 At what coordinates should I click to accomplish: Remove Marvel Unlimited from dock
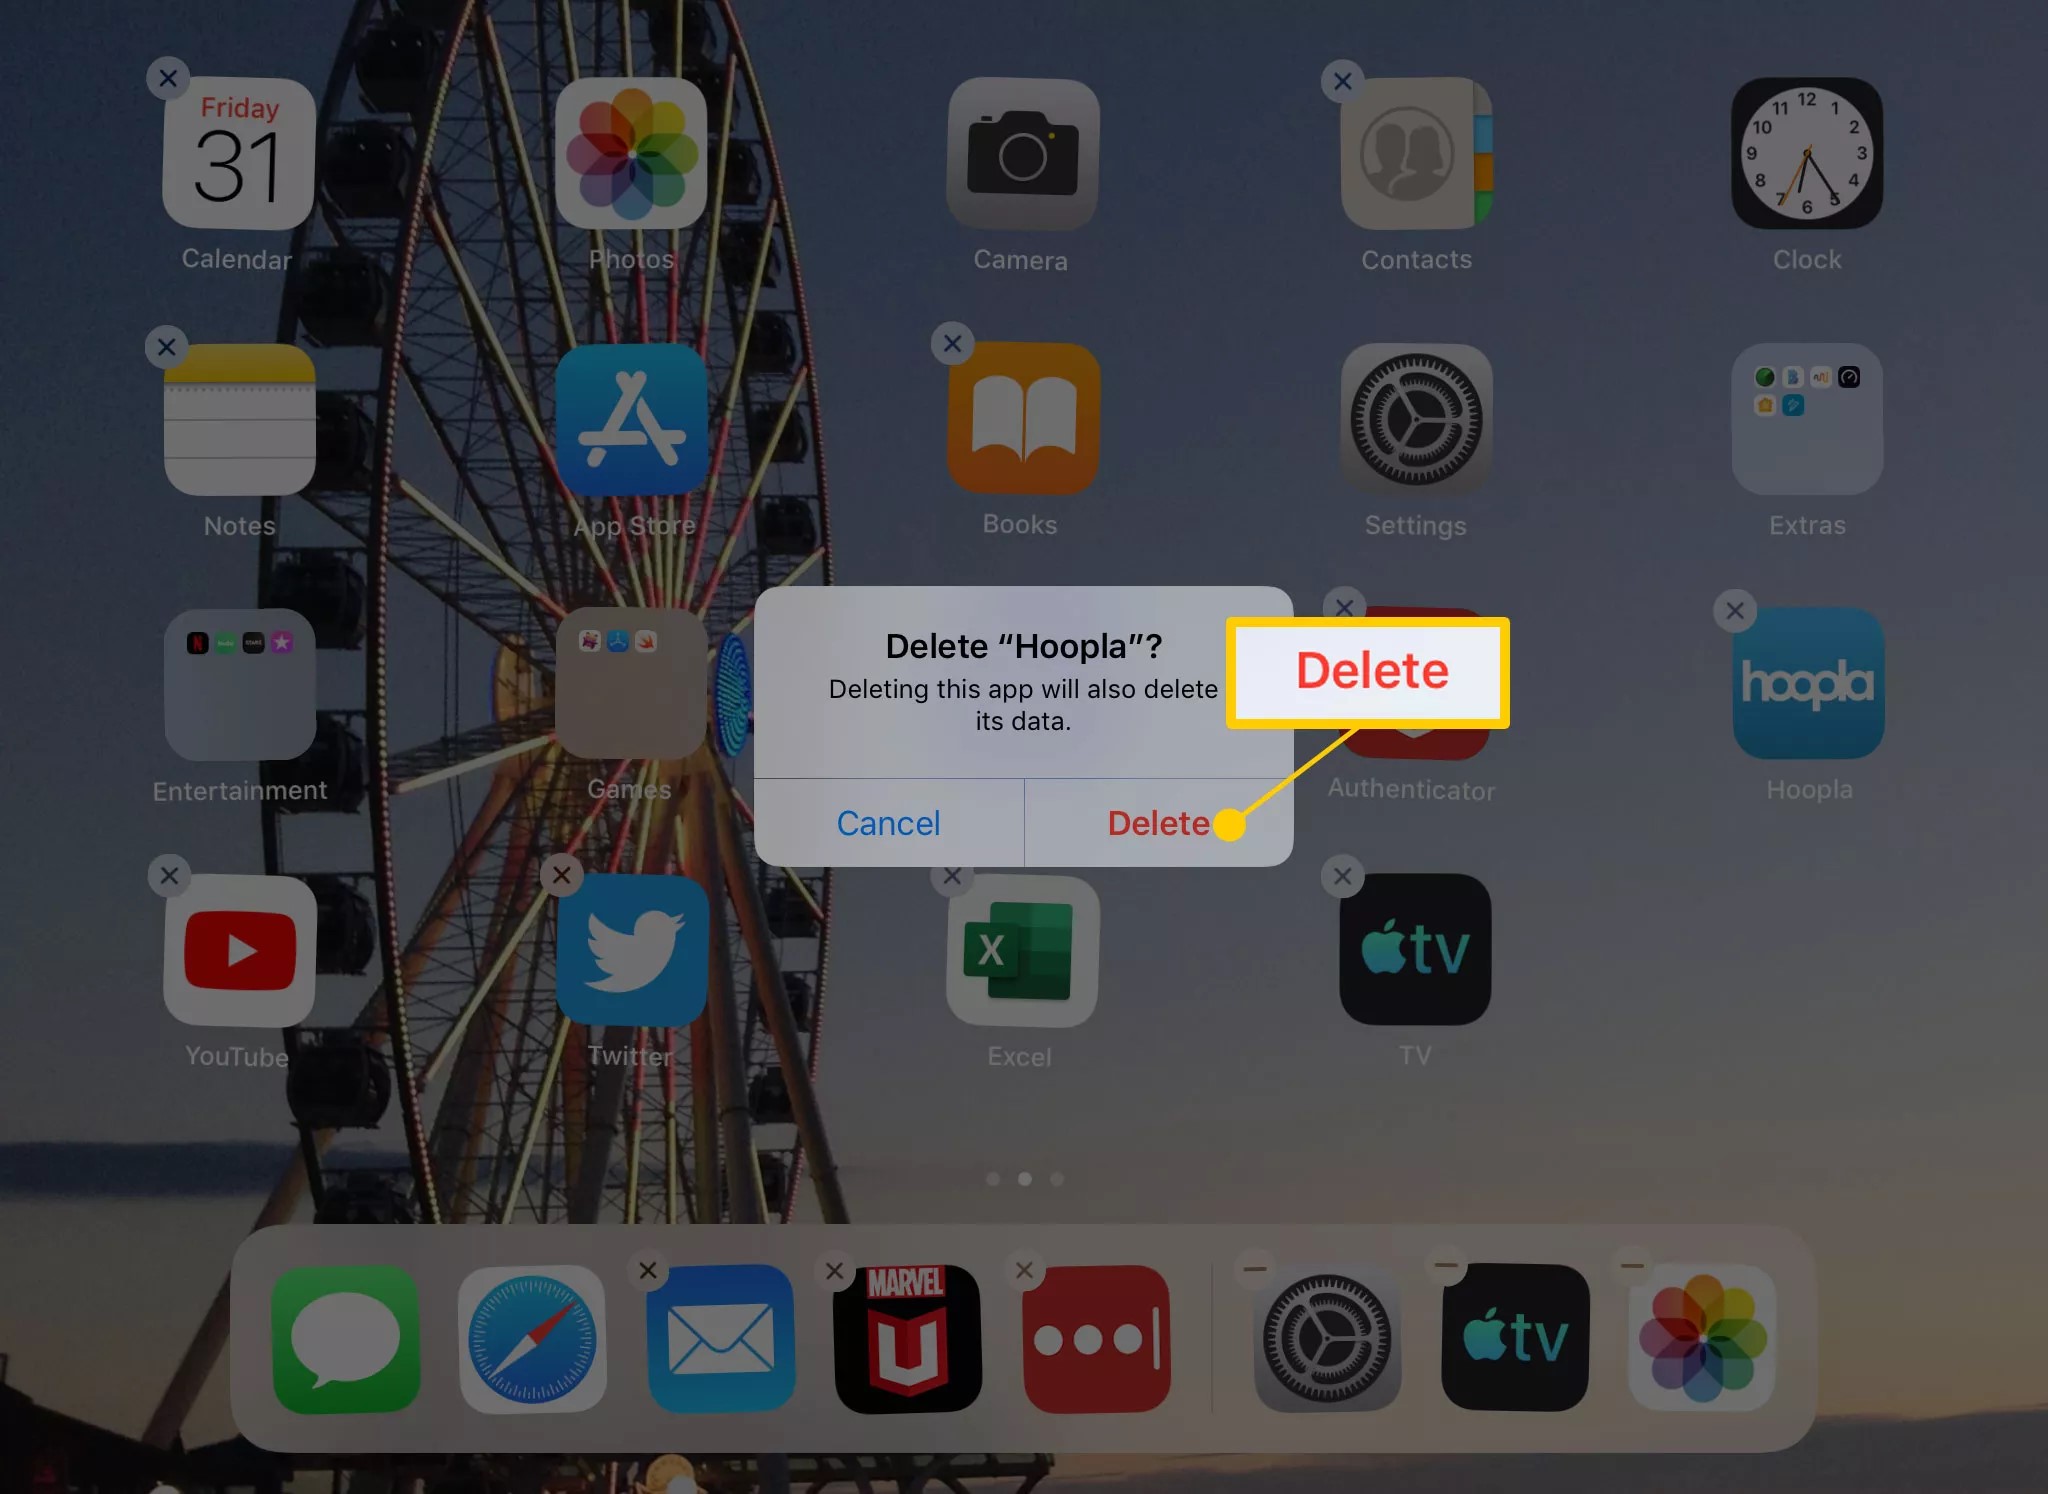coord(835,1270)
